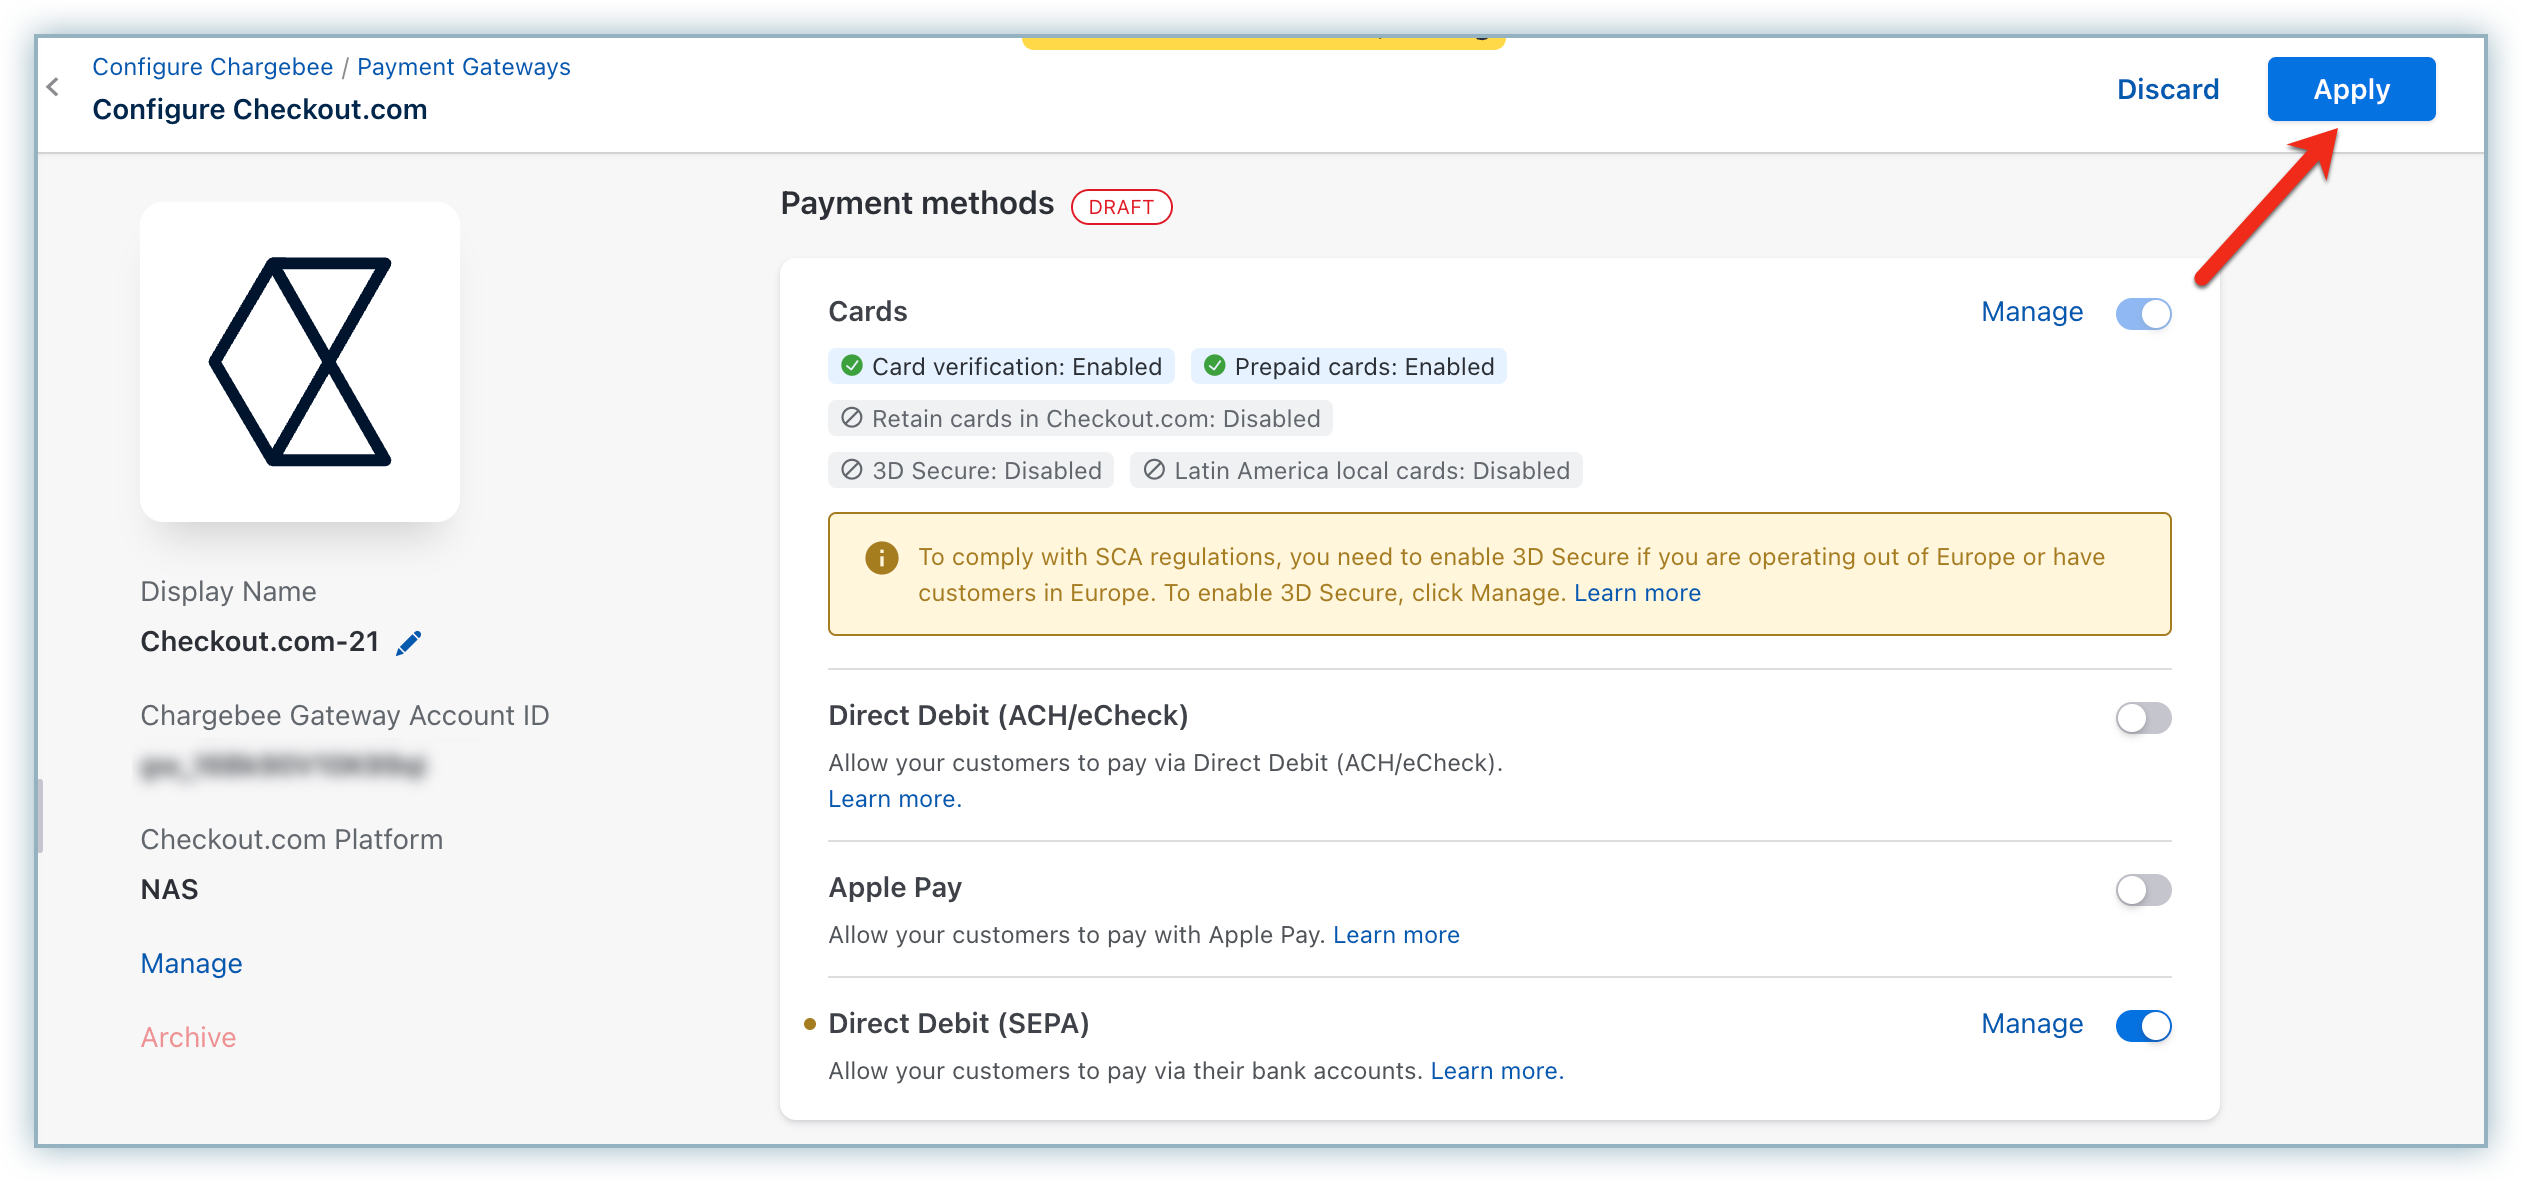
Task: Click the Prepaid cards enabled checkmark icon
Action: (1214, 366)
